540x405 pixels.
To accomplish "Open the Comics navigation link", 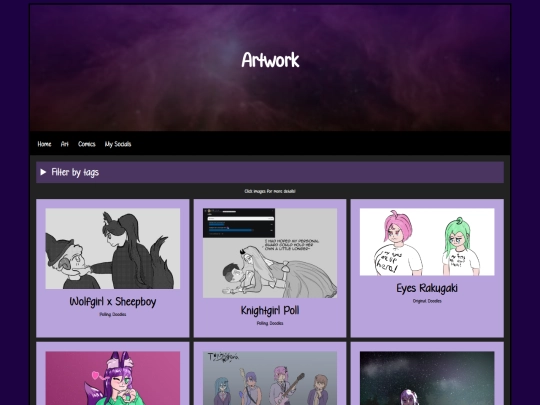I will pyautogui.click(x=87, y=144).
